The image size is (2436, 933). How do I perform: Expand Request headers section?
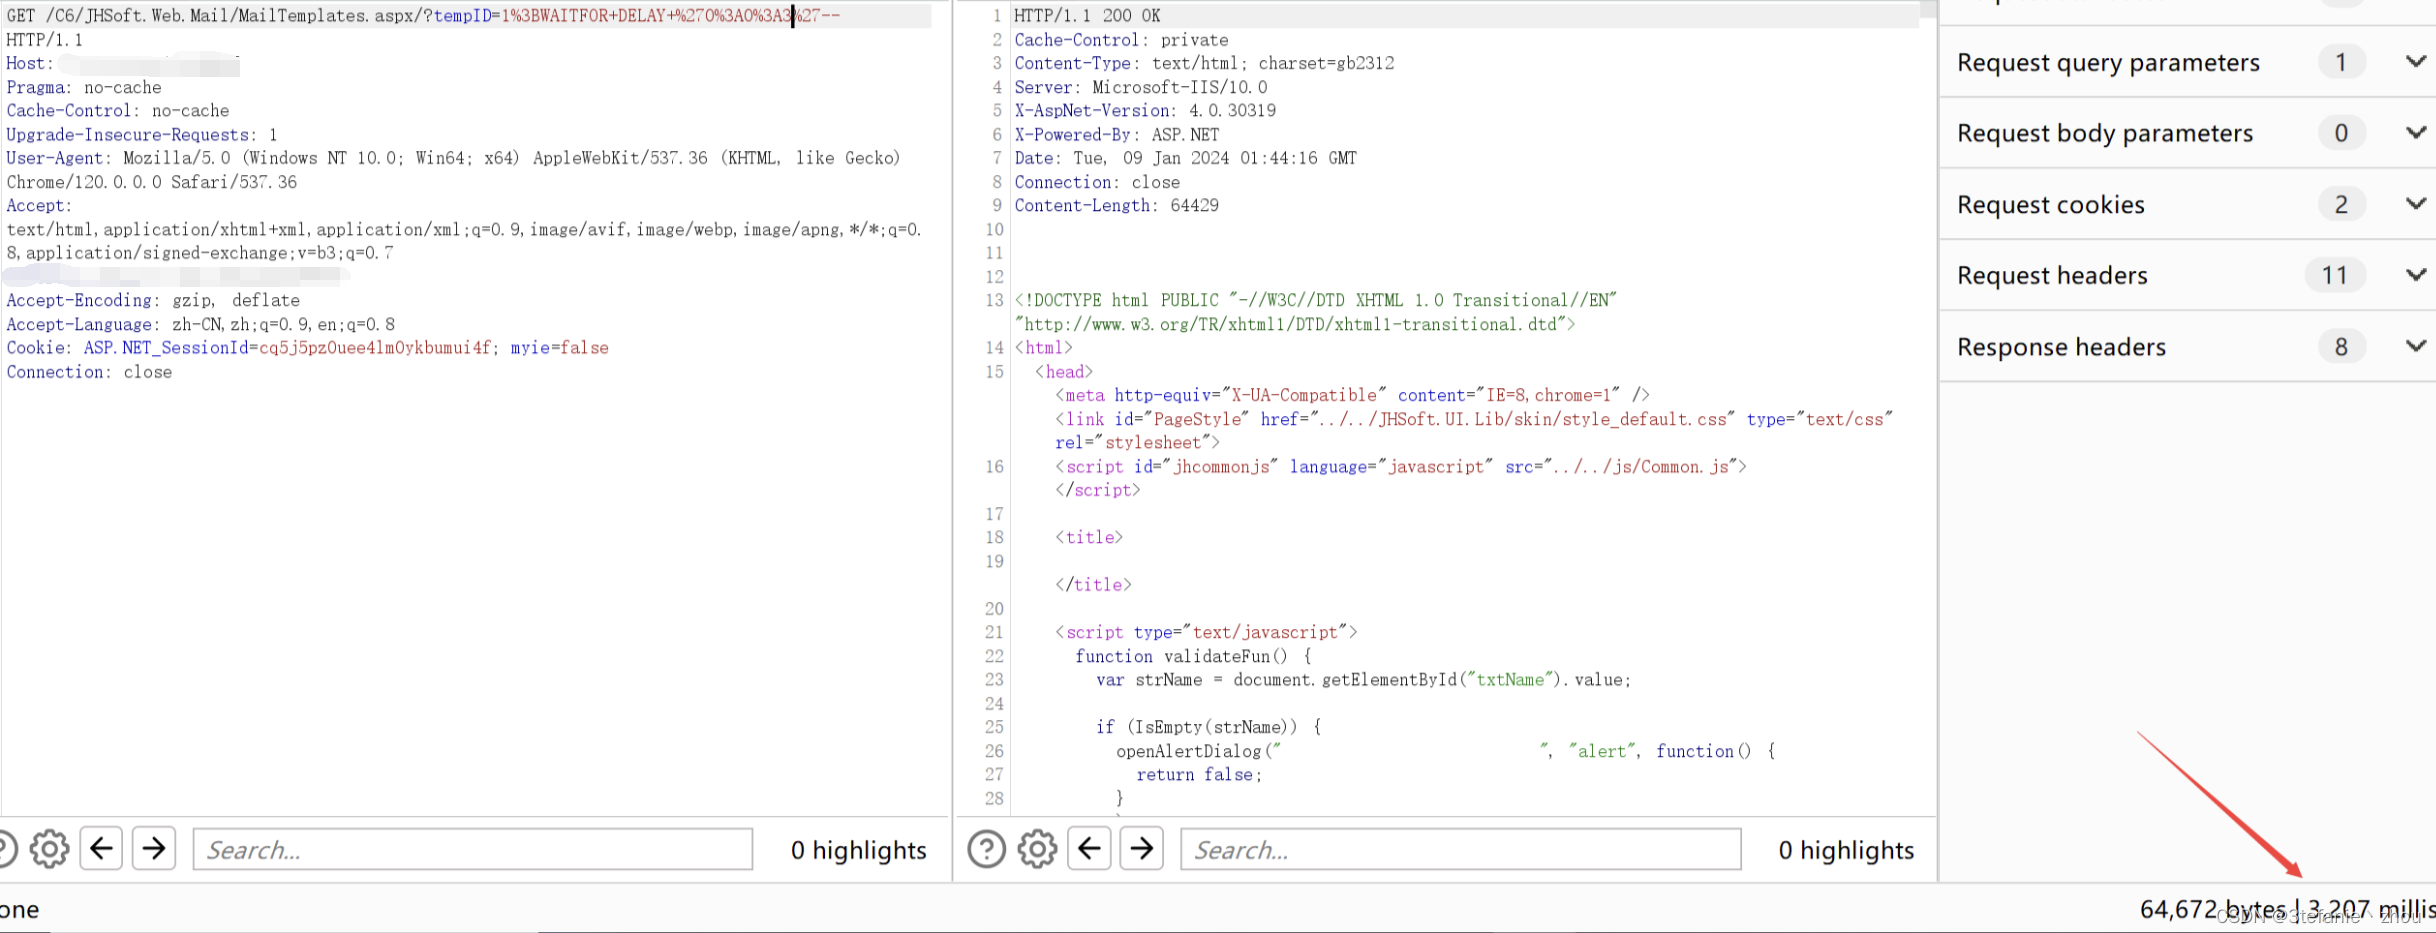click(2415, 275)
